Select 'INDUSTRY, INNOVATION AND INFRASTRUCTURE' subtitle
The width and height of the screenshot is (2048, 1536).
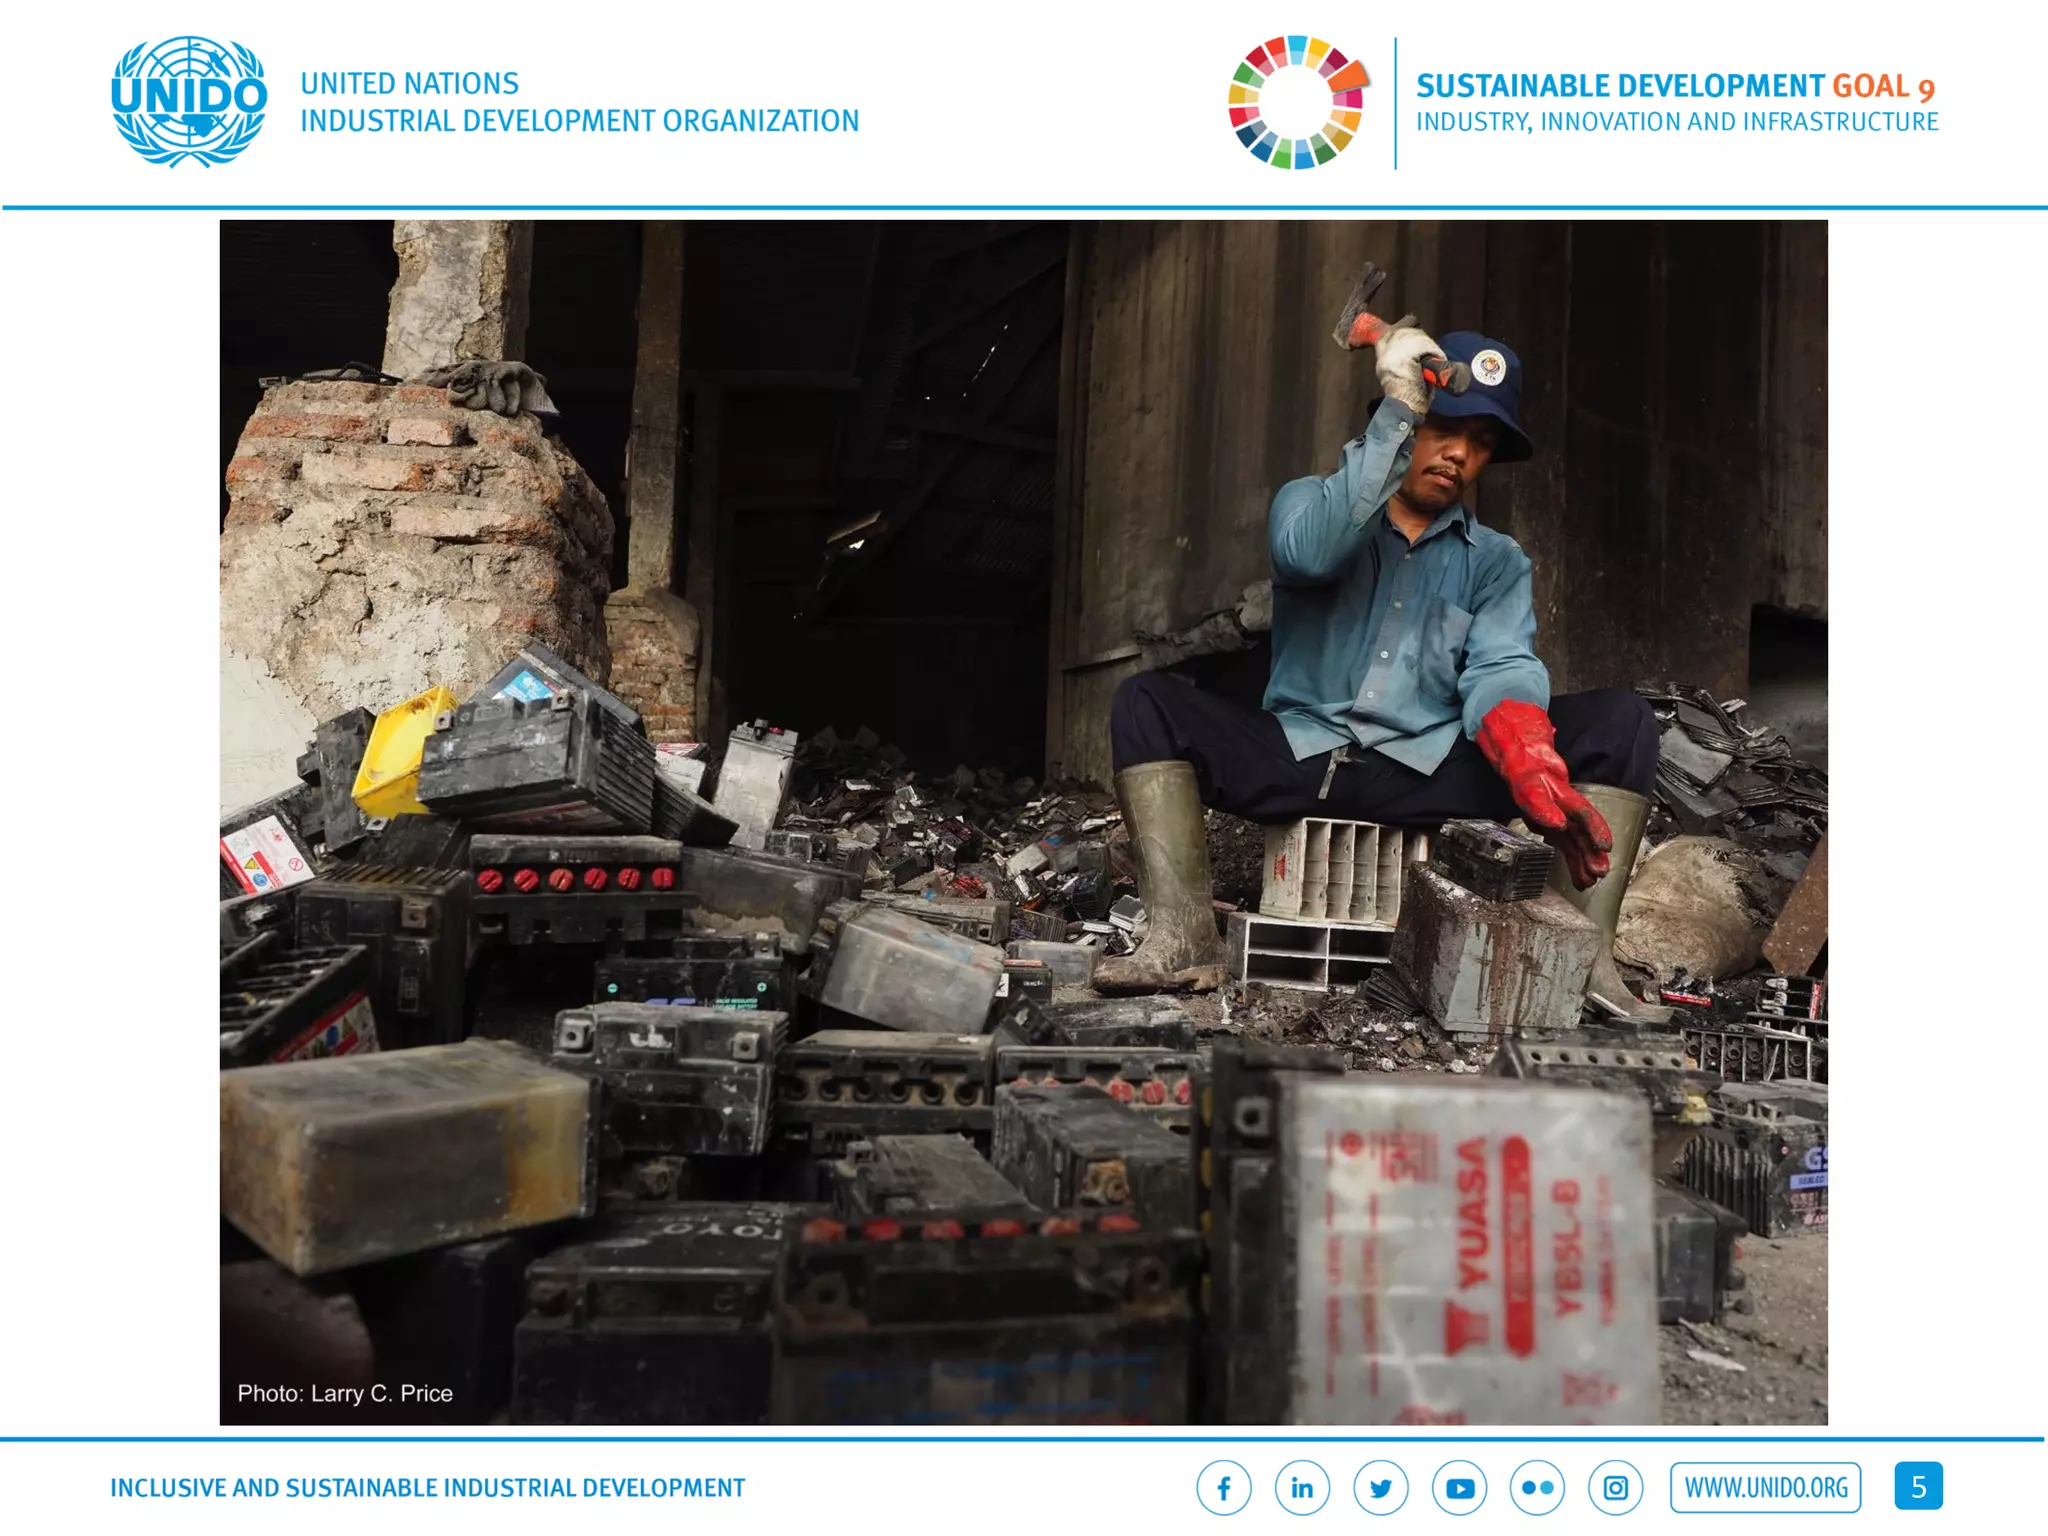click(1677, 122)
